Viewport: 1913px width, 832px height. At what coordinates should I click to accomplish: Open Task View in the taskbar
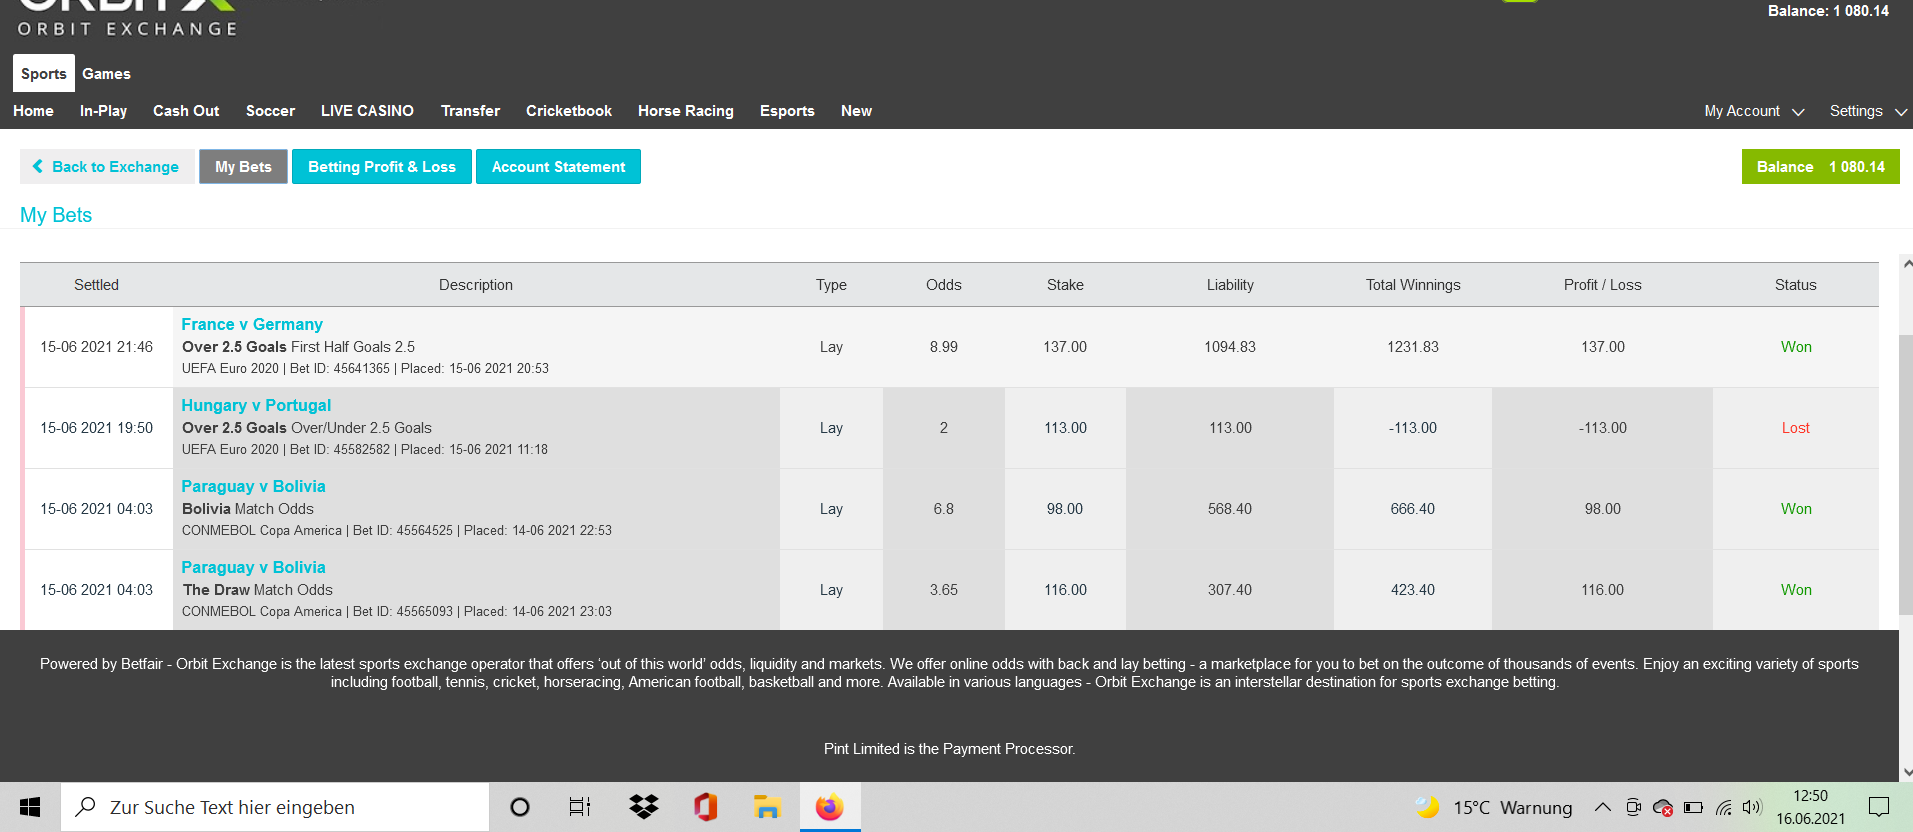(580, 807)
